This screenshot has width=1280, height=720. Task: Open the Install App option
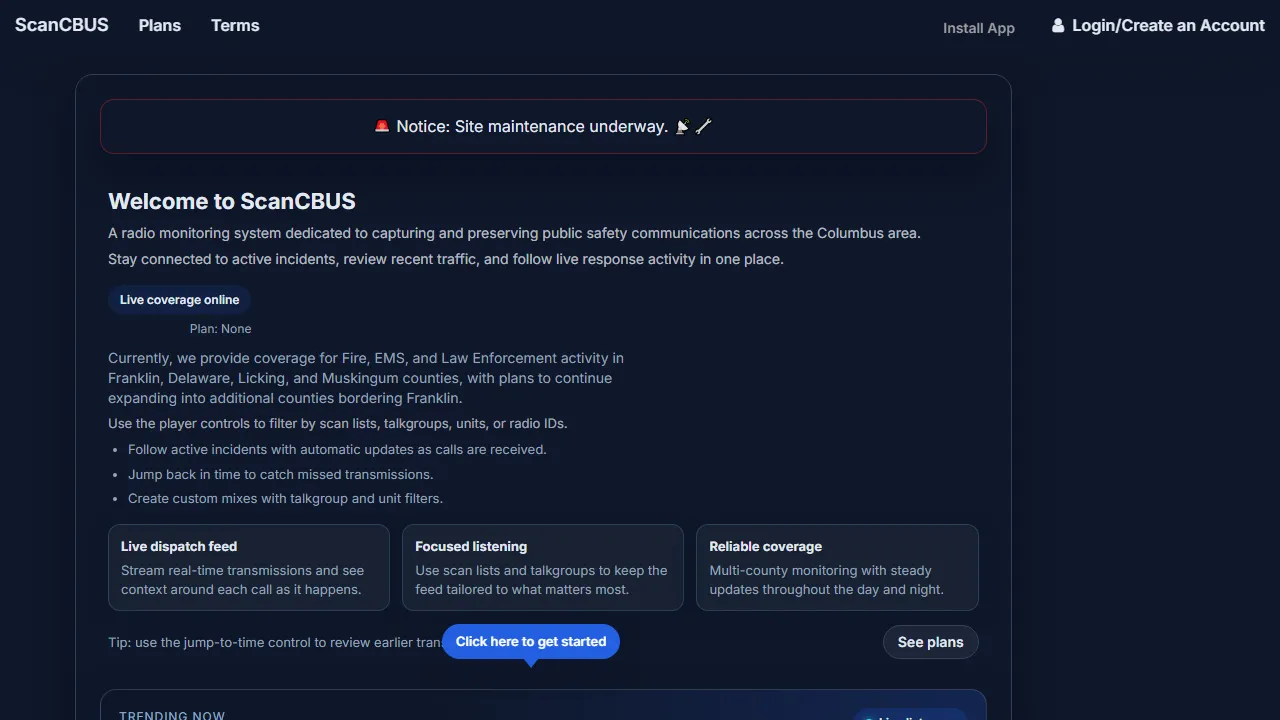coord(978,28)
